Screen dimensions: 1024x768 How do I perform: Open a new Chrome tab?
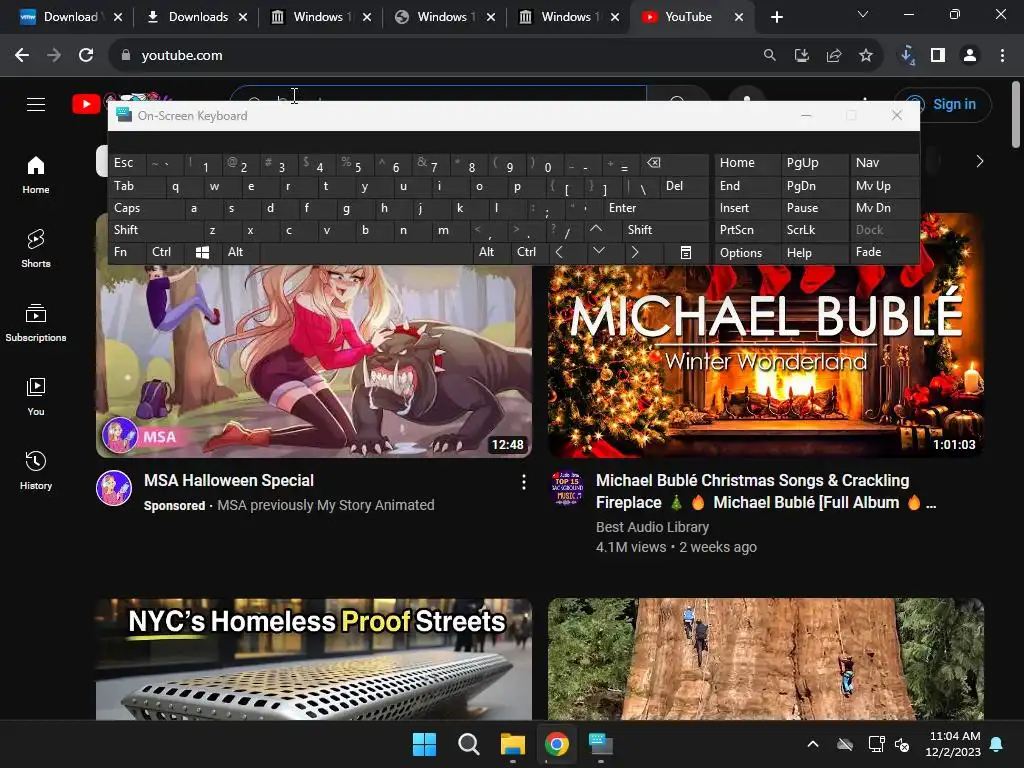click(x=776, y=17)
